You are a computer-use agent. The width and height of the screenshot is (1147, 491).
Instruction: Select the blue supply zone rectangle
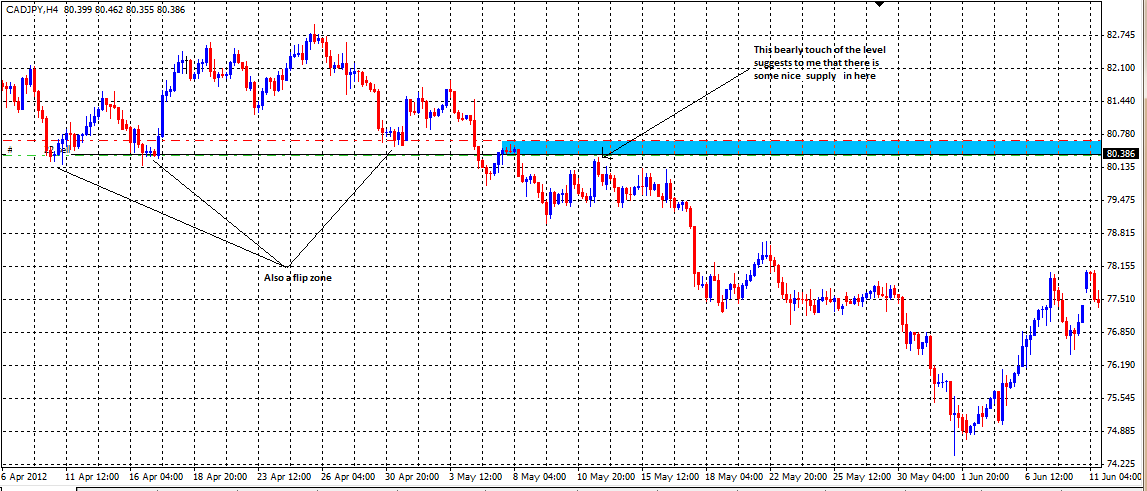pos(800,148)
